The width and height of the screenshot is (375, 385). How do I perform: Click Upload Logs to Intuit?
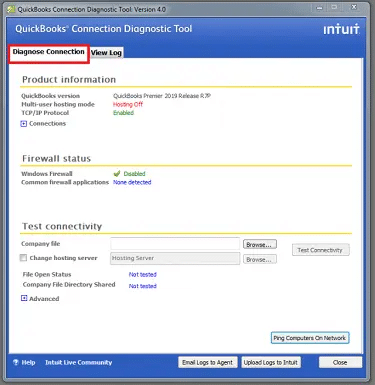click(x=271, y=362)
